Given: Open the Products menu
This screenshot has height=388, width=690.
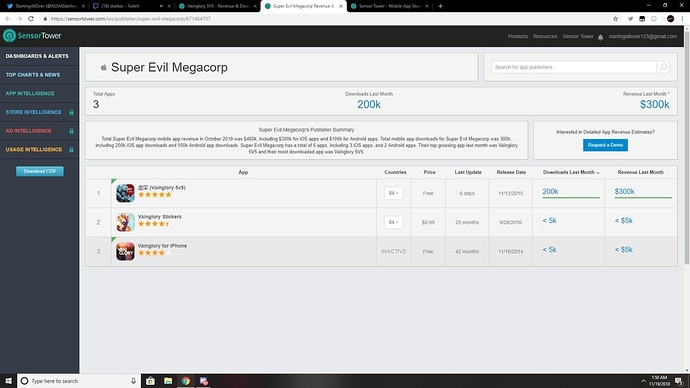Looking at the screenshot, I should coord(518,36).
